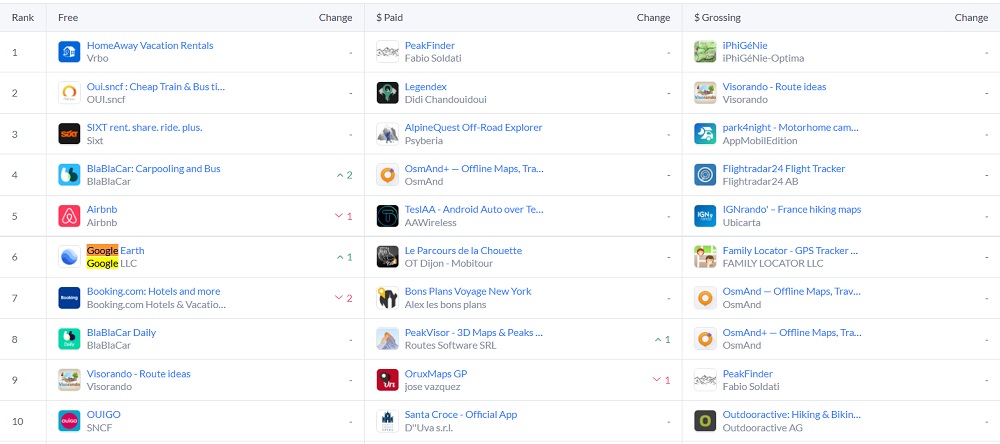Screen dimensions: 1000x444
Task: Click the TeslAA app icon
Action: pos(387,216)
